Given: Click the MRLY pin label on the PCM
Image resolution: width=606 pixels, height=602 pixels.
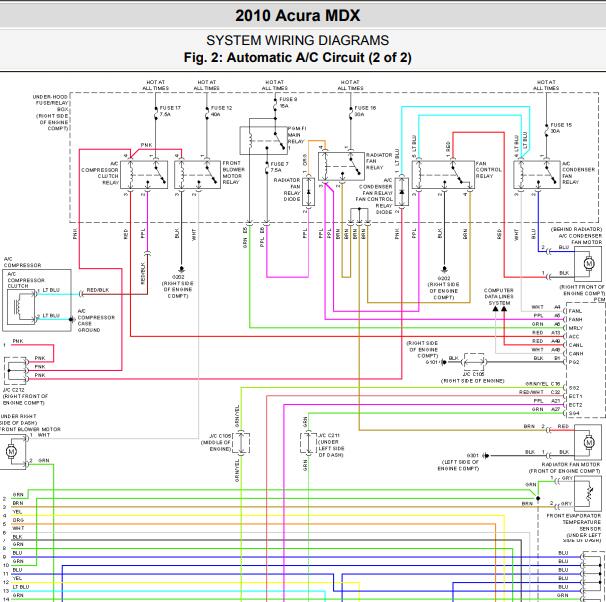Looking at the screenshot, I should coord(576,328).
